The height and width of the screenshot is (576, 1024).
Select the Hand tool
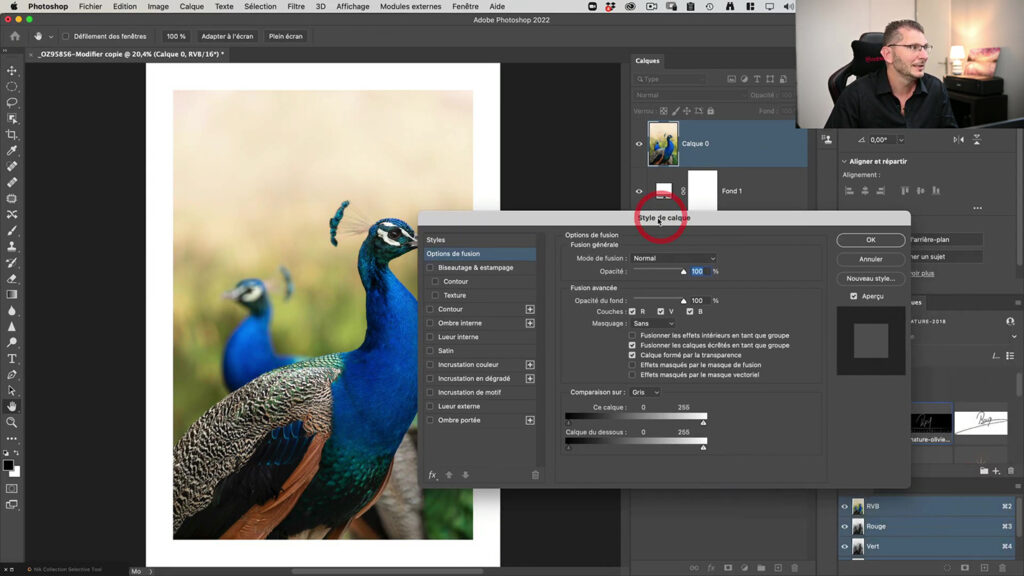(12, 407)
